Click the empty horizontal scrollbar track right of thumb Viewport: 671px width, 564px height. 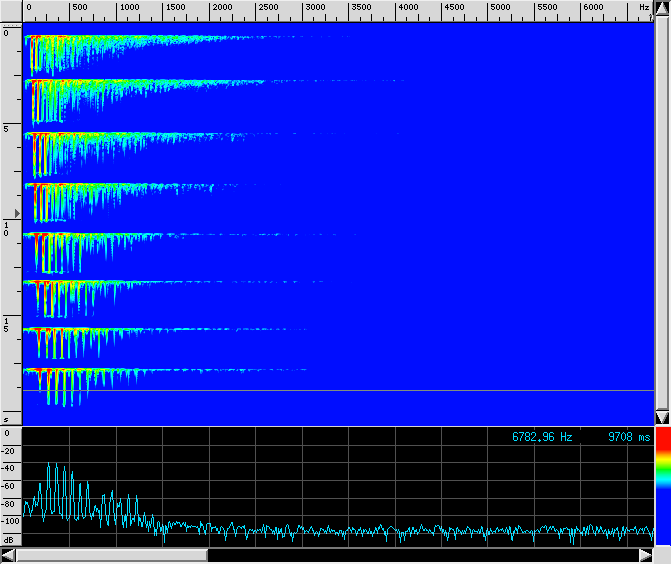pyautogui.click(x=420, y=555)
